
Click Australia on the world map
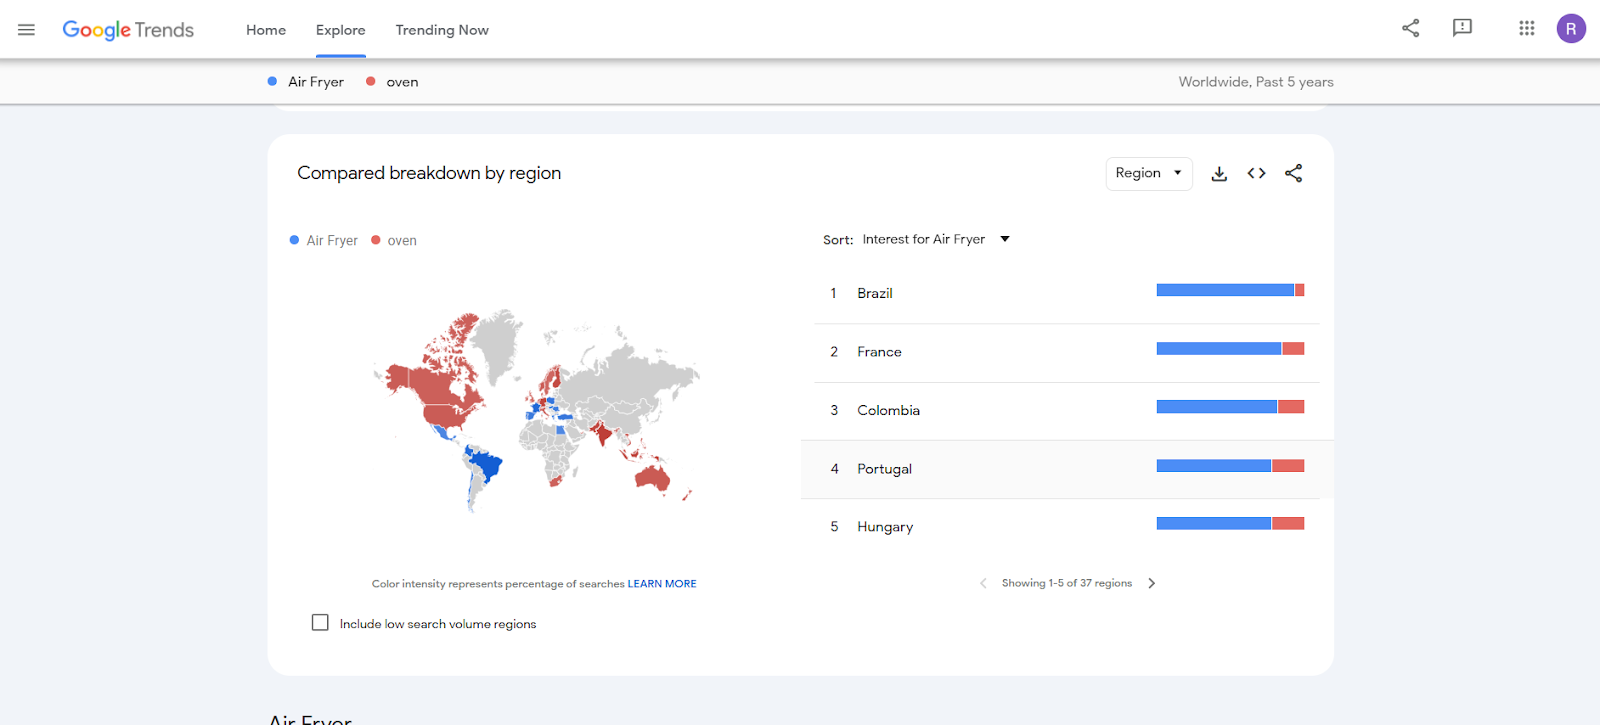(x=653, y=477)
